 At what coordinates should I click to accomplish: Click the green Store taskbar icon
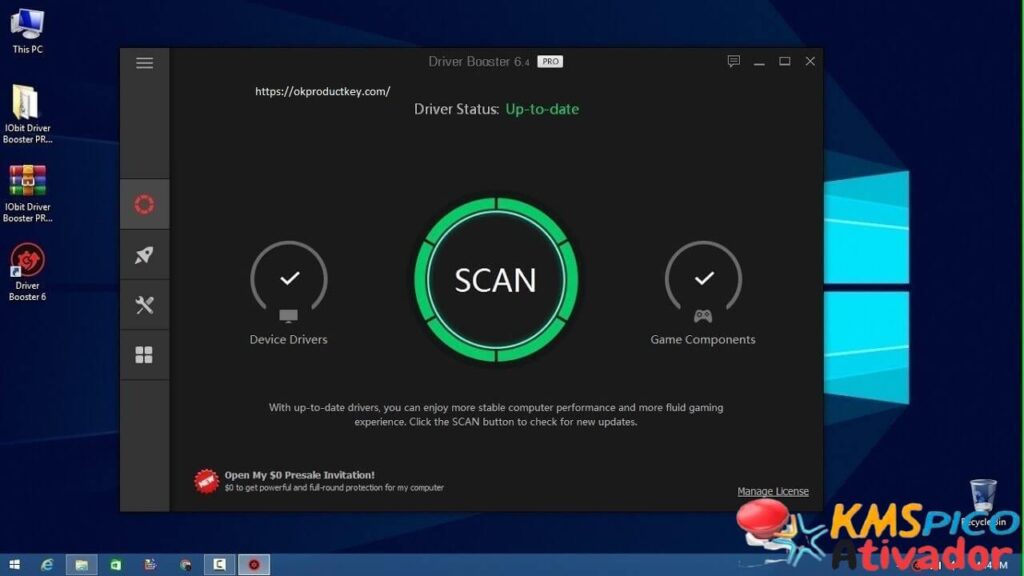116,564
